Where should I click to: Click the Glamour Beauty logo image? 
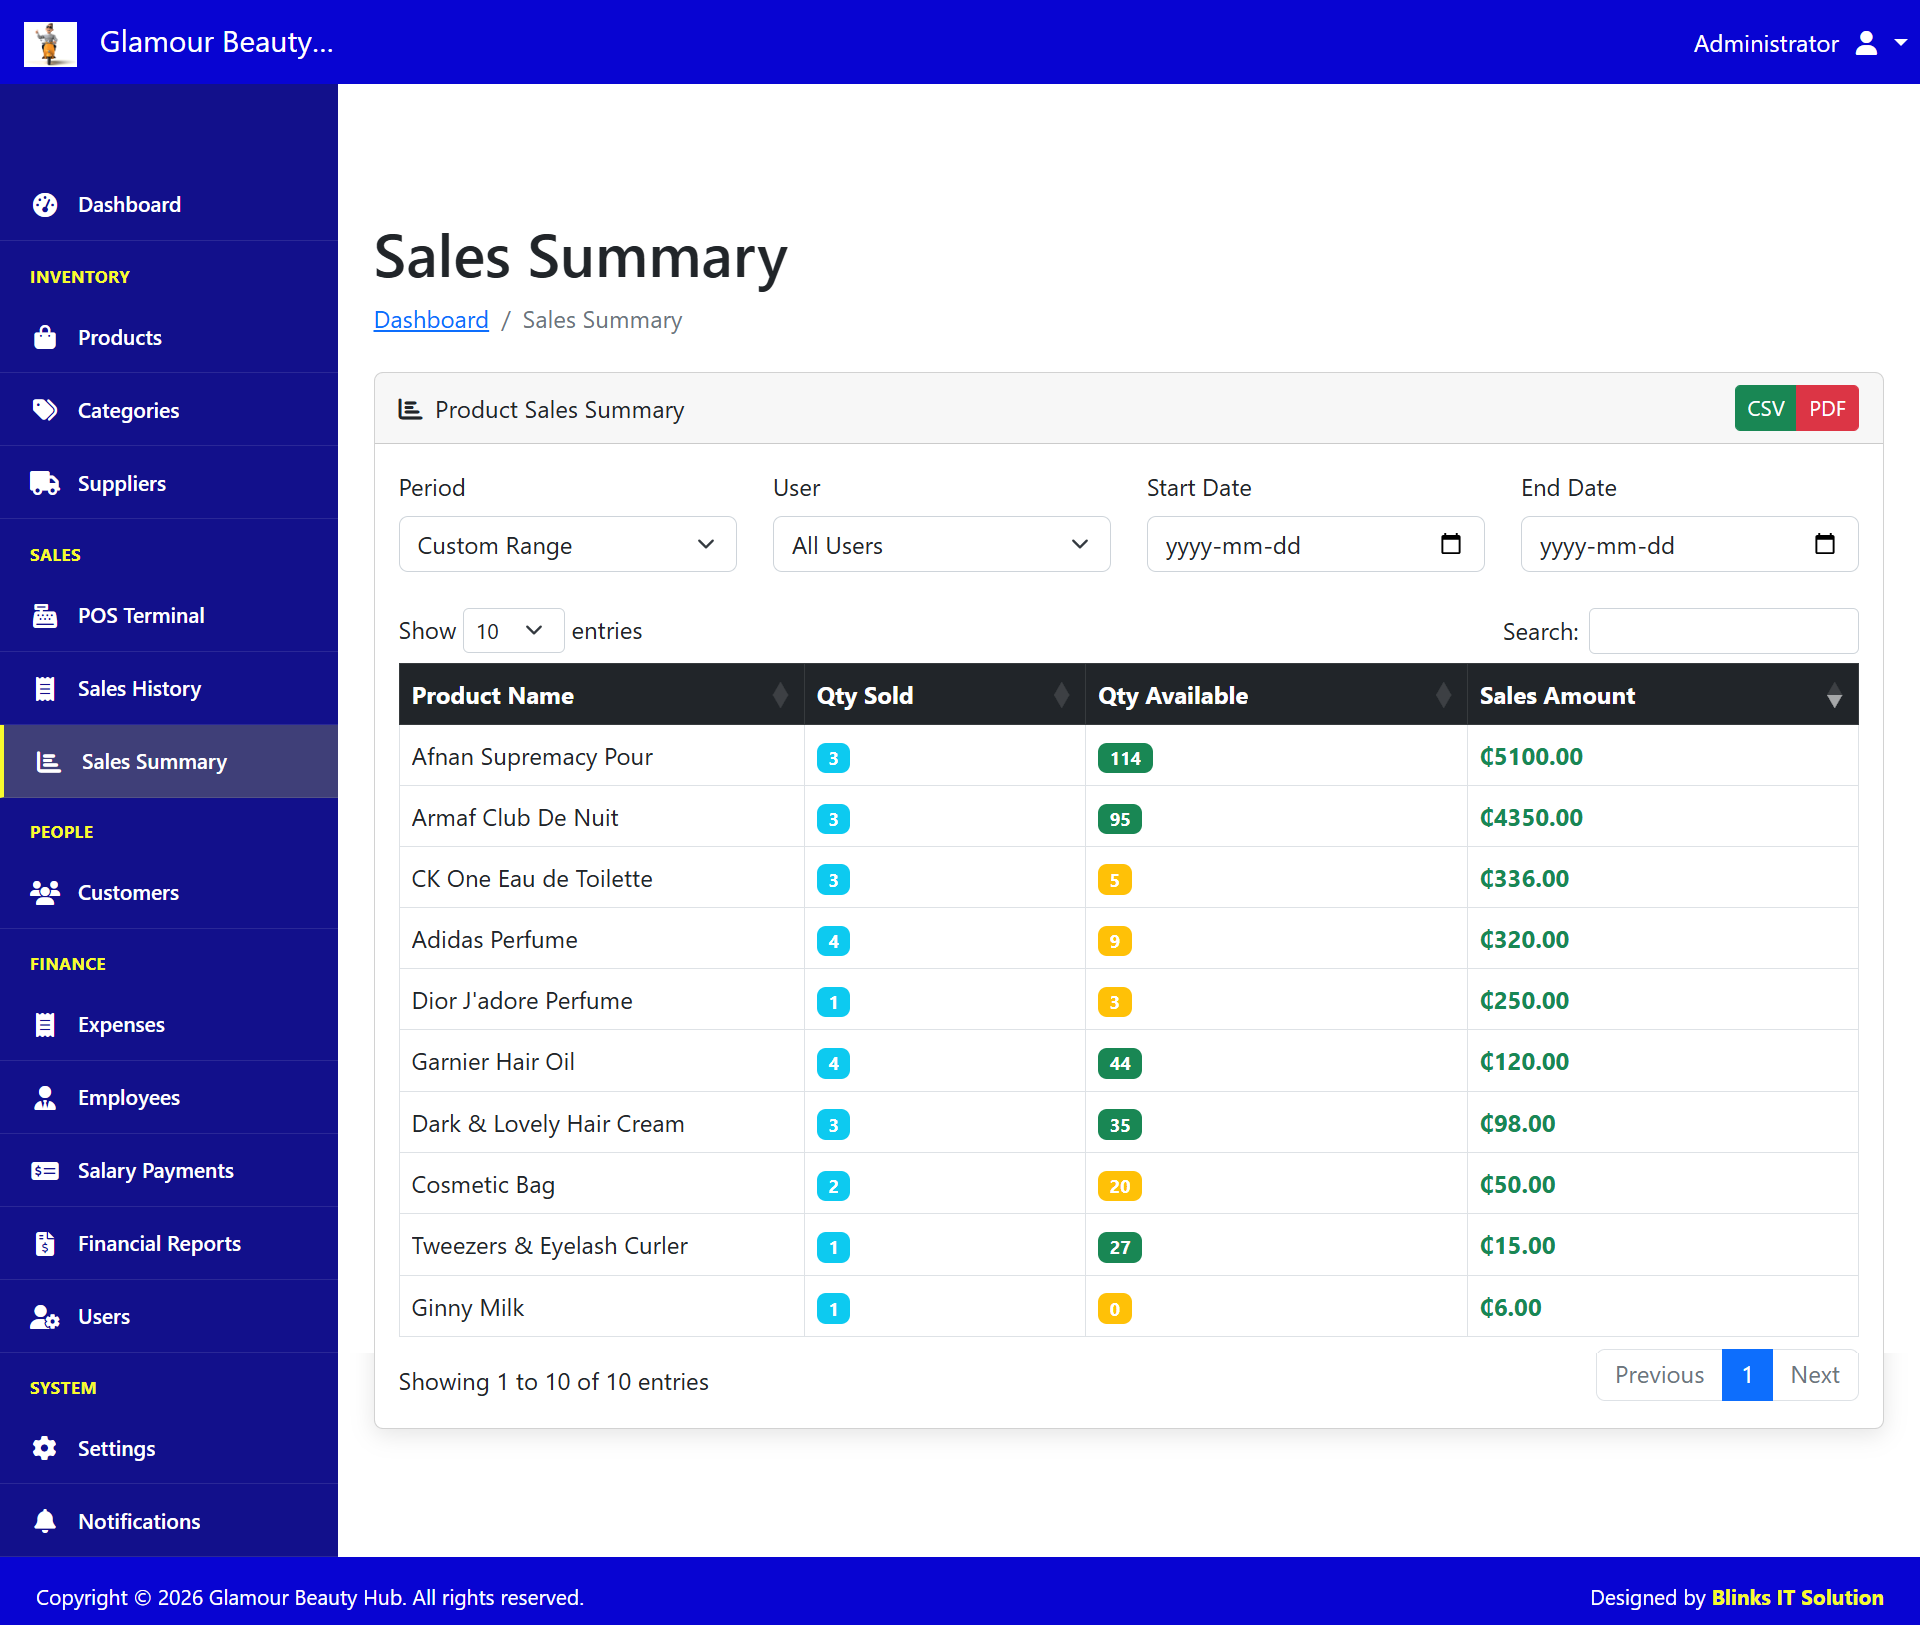pyautogui.click(x=50, y=44)
